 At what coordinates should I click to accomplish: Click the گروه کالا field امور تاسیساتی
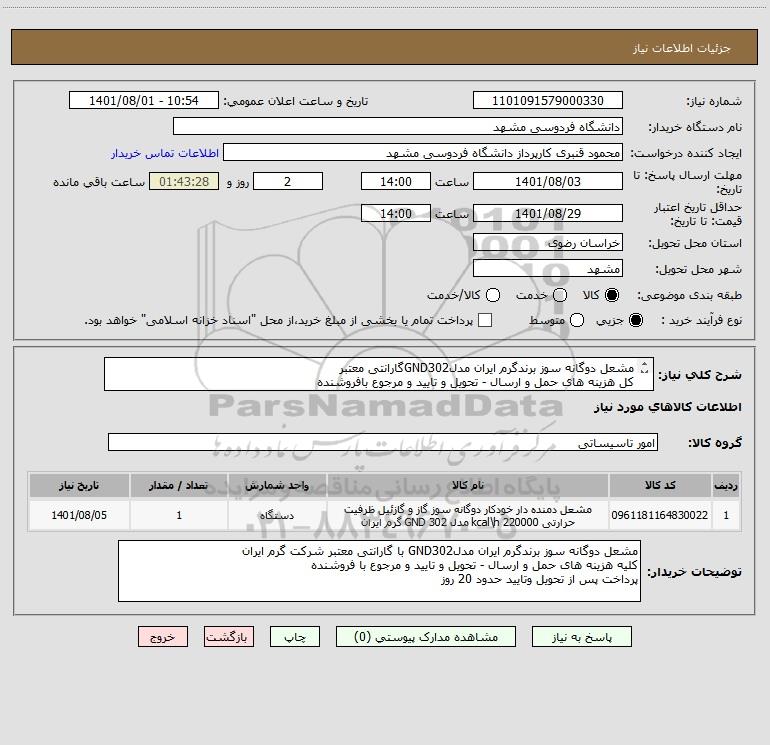[383, 442]
